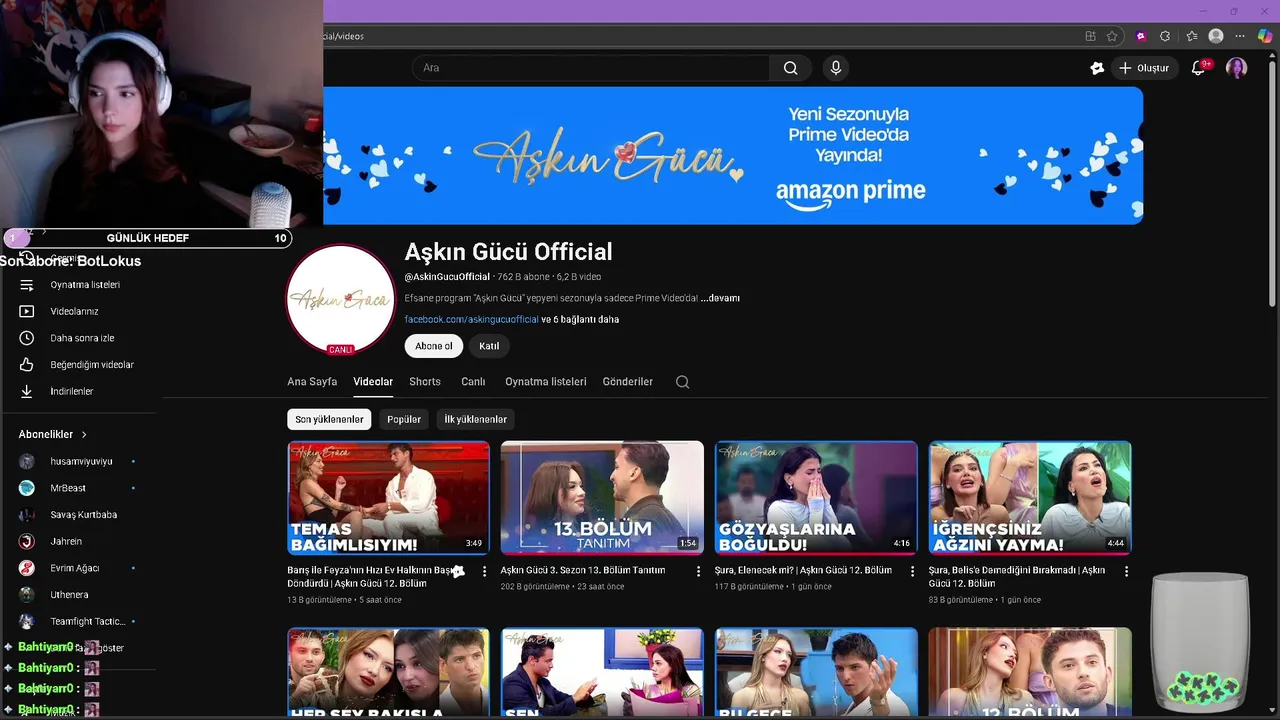Search within channel using magnifier icon

coord(682,382)
